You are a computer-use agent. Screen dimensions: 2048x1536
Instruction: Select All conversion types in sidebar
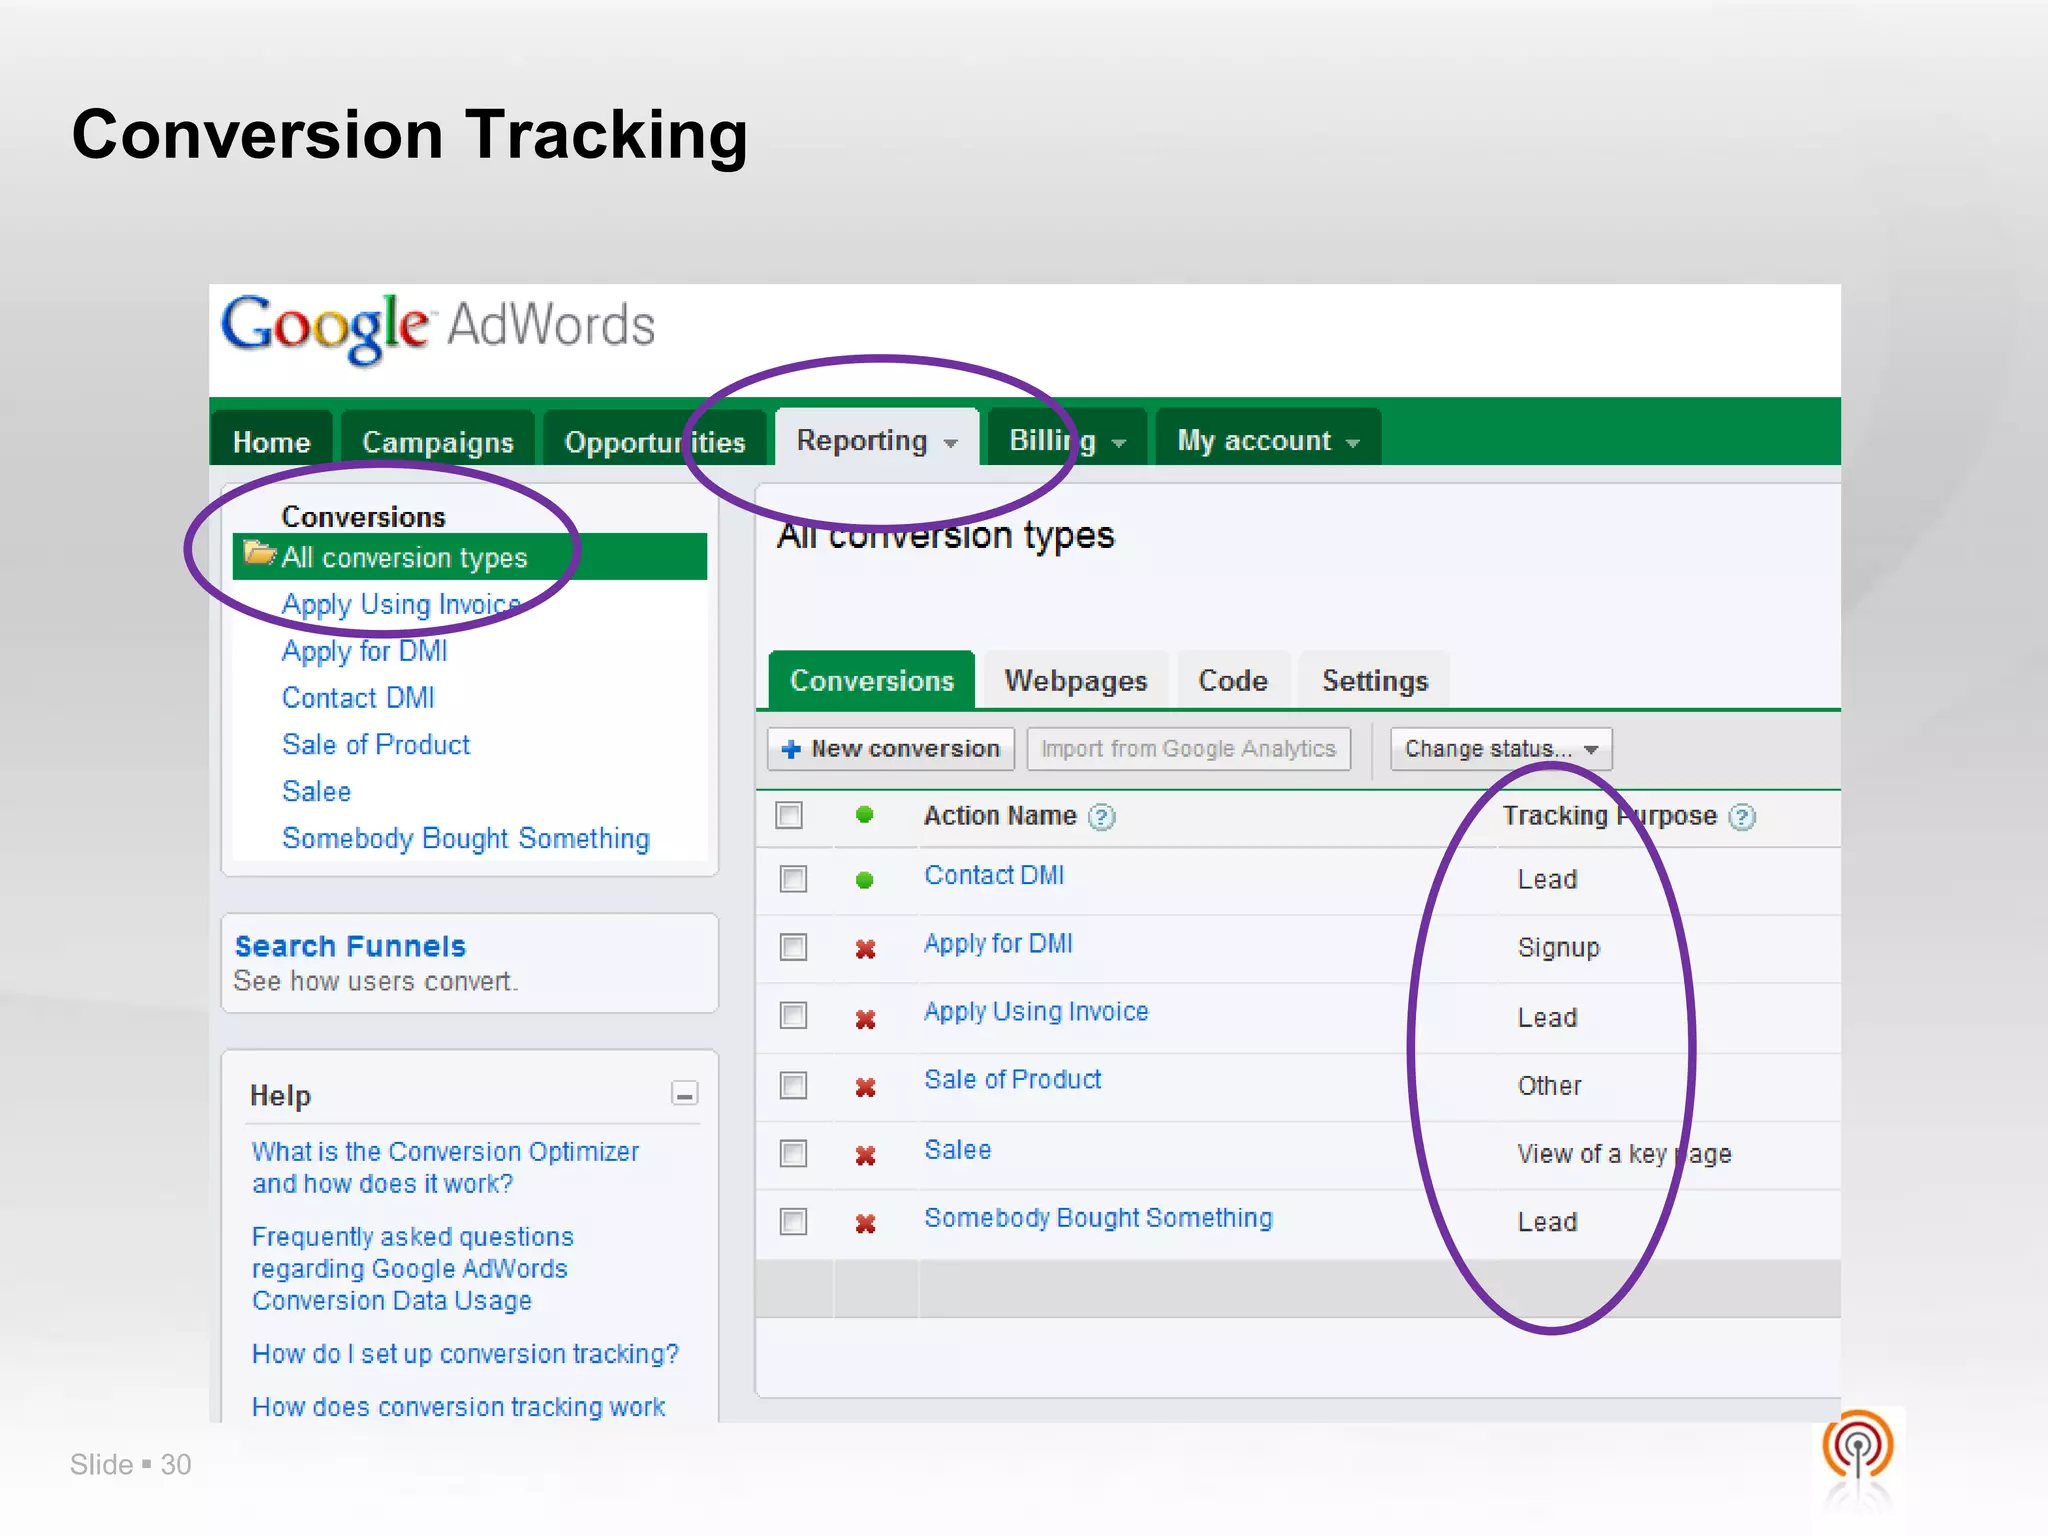(470, 557)
